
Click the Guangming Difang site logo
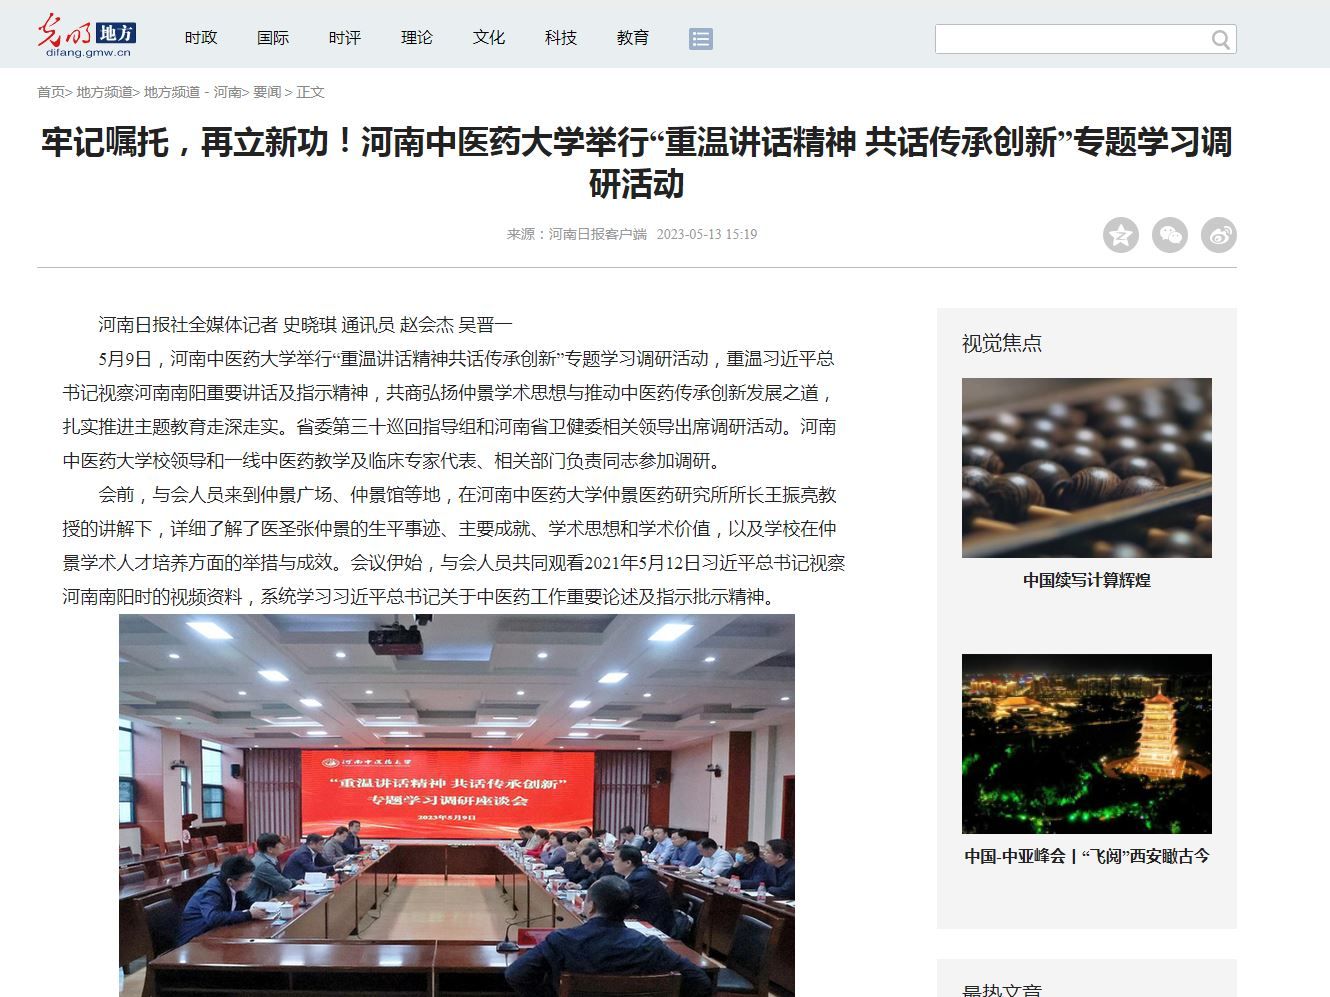click(86, 36)
